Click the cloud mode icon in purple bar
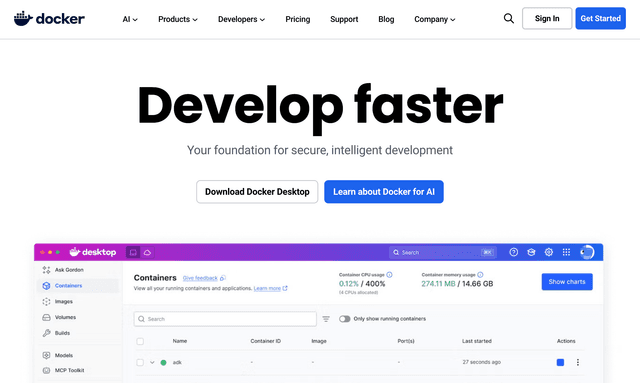640x383 pixels. coord(147,252)
